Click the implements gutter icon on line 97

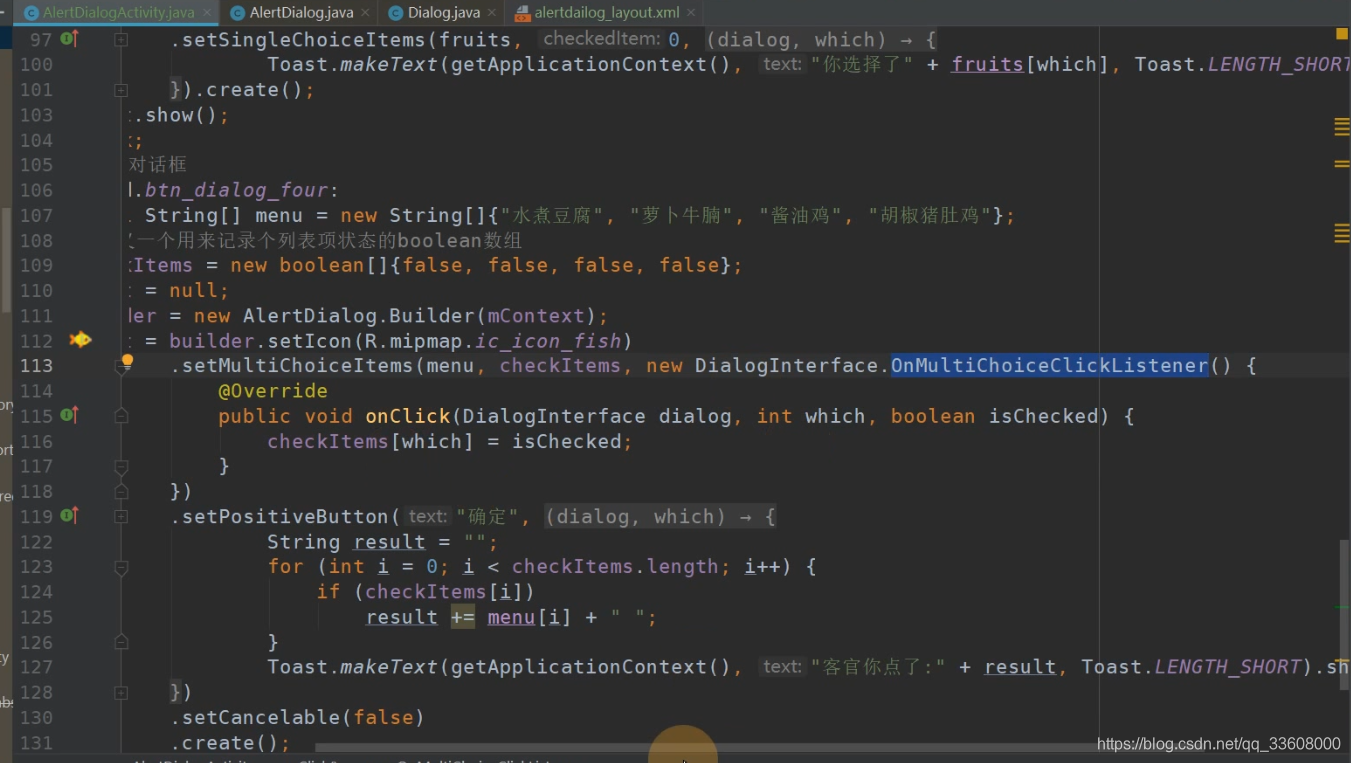69,39
